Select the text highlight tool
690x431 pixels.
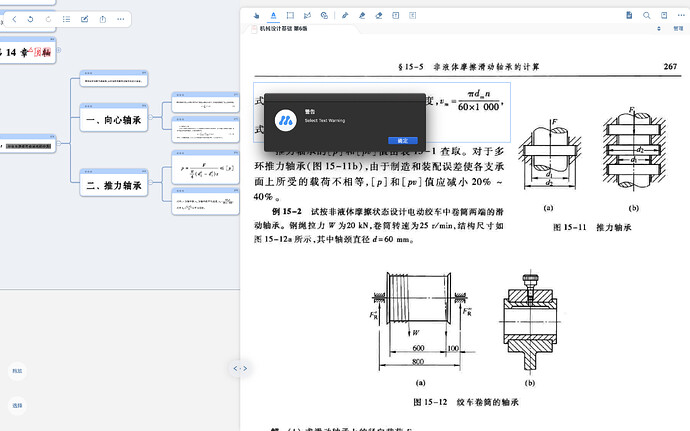coord(273,15)
